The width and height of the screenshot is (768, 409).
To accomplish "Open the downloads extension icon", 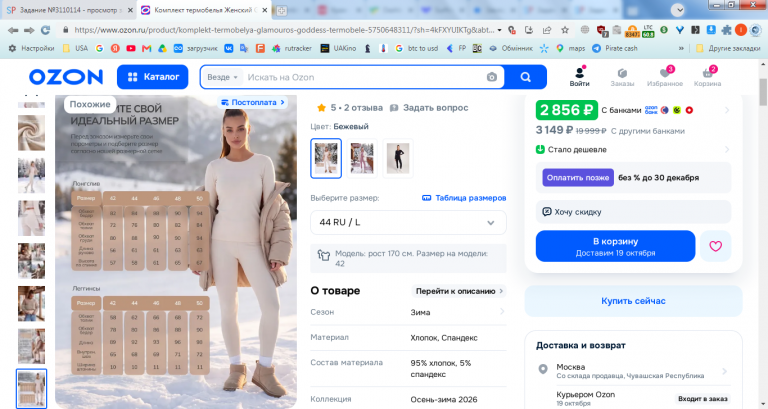I will (711, 30).
